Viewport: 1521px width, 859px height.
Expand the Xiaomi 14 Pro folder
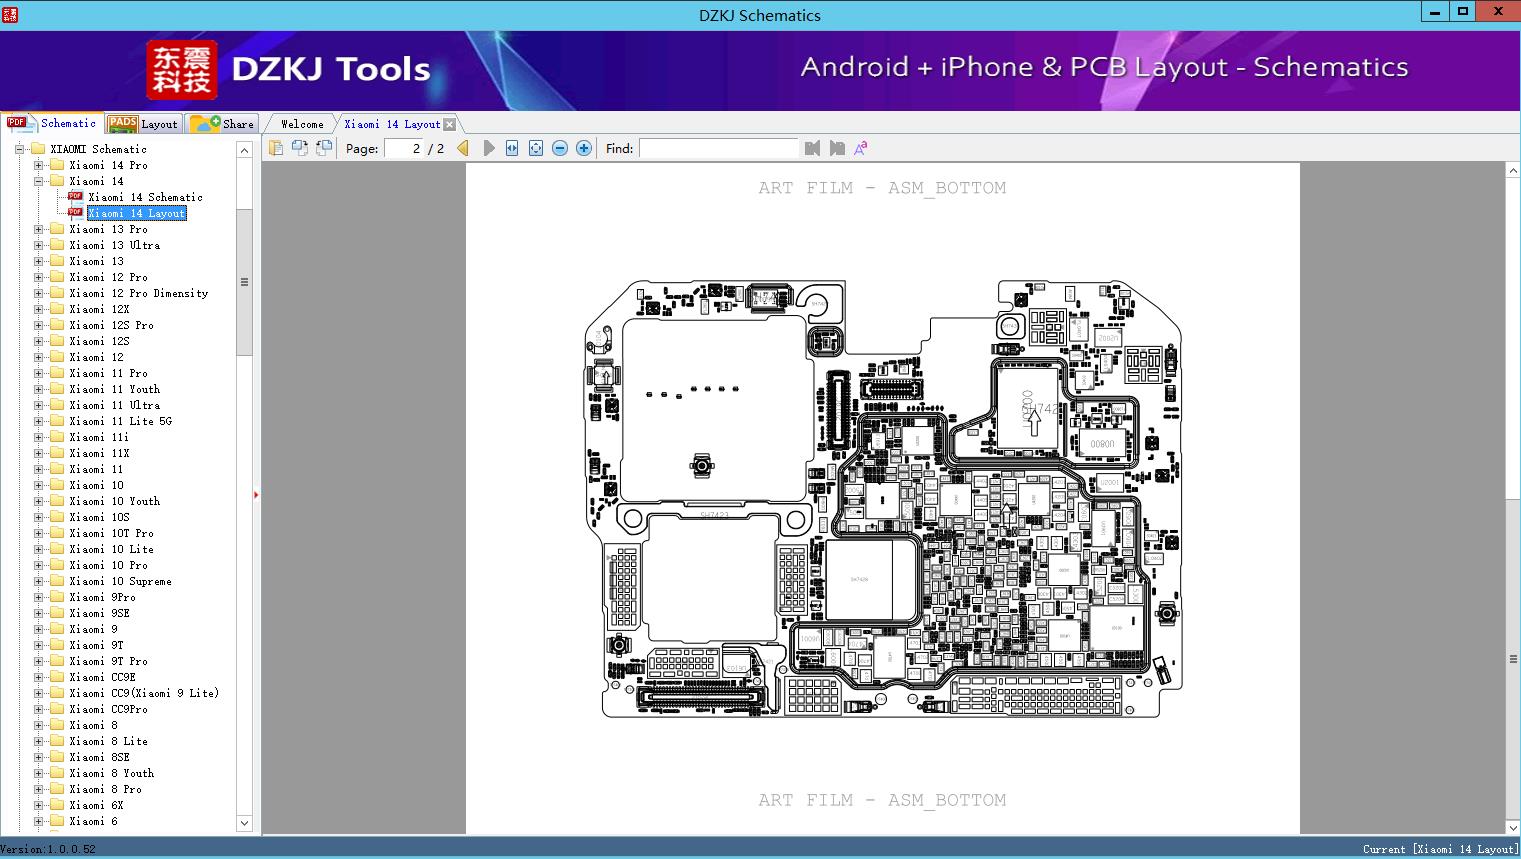pos(38,165)
